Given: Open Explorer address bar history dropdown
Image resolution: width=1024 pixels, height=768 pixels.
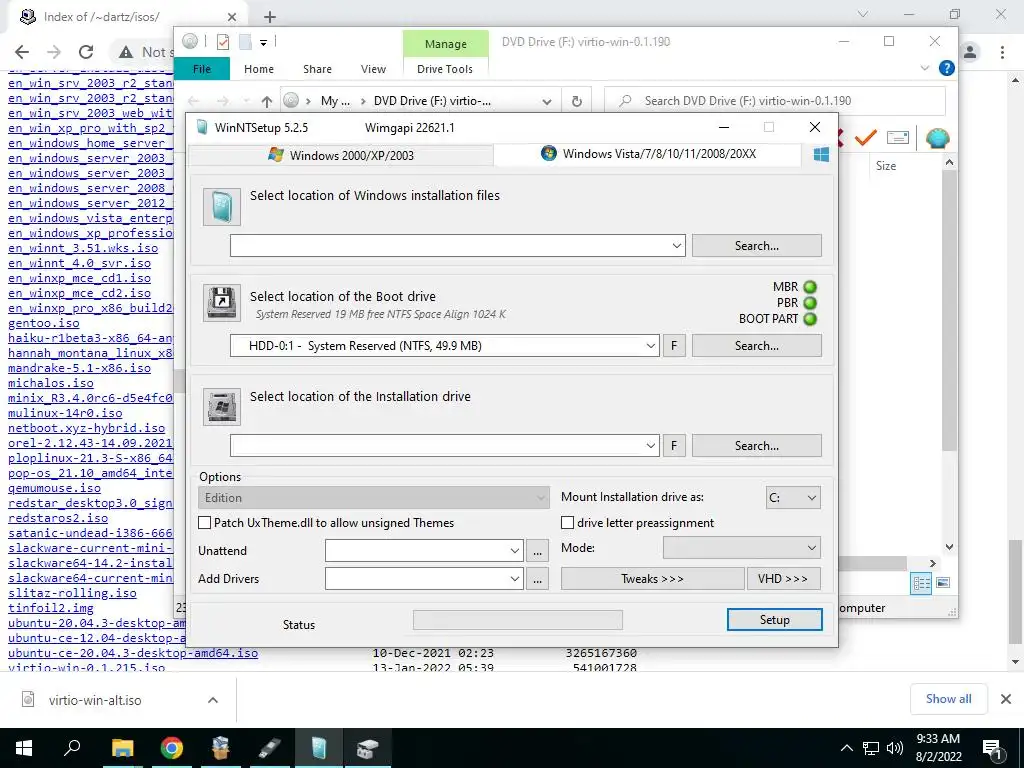Looking at the screenshot, I should click(547, 101).
